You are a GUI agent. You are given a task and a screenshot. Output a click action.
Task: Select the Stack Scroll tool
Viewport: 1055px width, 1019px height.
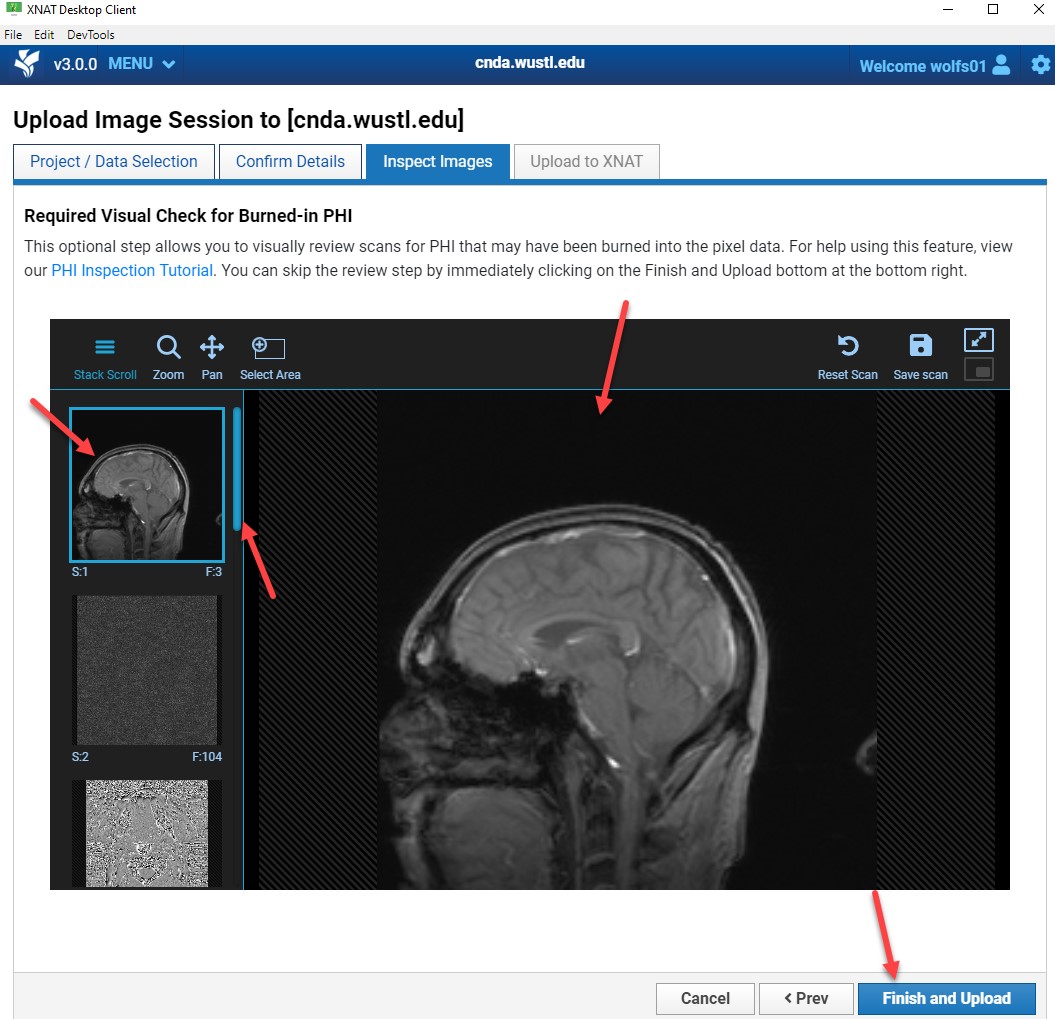click(x=104, y=355)
